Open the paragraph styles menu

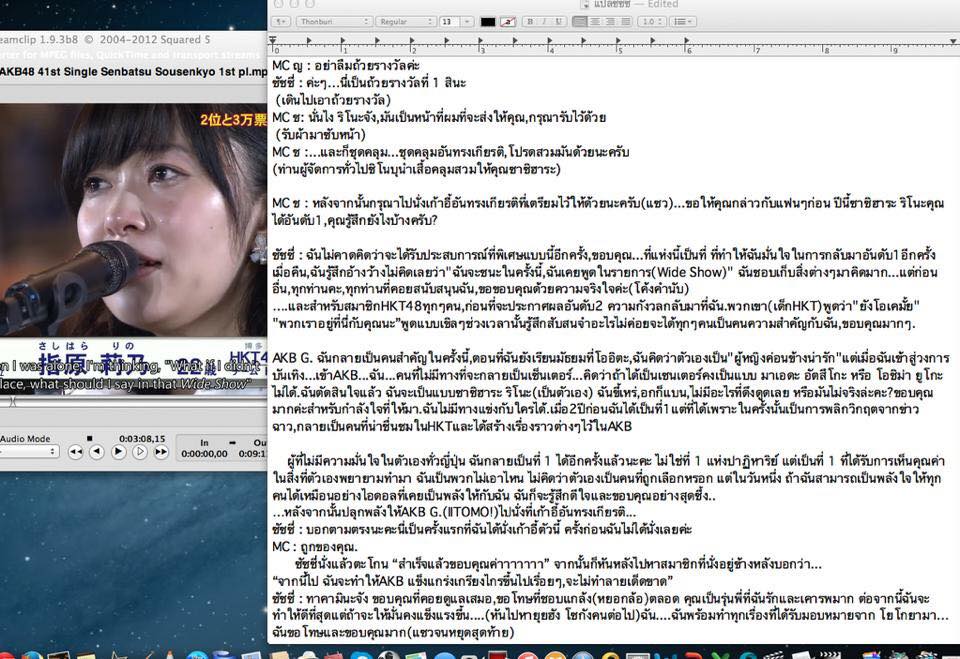tap(281, 21)
